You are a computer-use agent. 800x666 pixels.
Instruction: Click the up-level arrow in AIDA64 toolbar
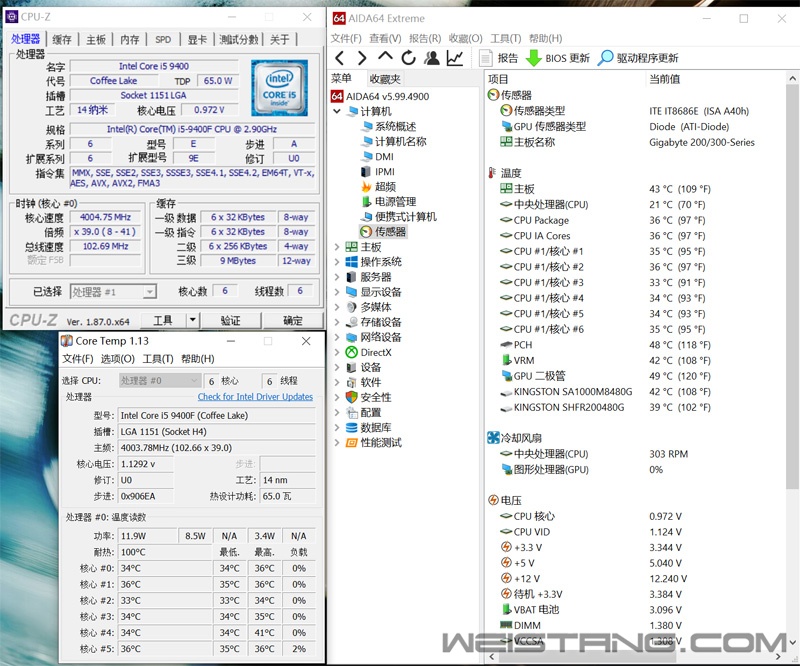(x=386, y=58)
